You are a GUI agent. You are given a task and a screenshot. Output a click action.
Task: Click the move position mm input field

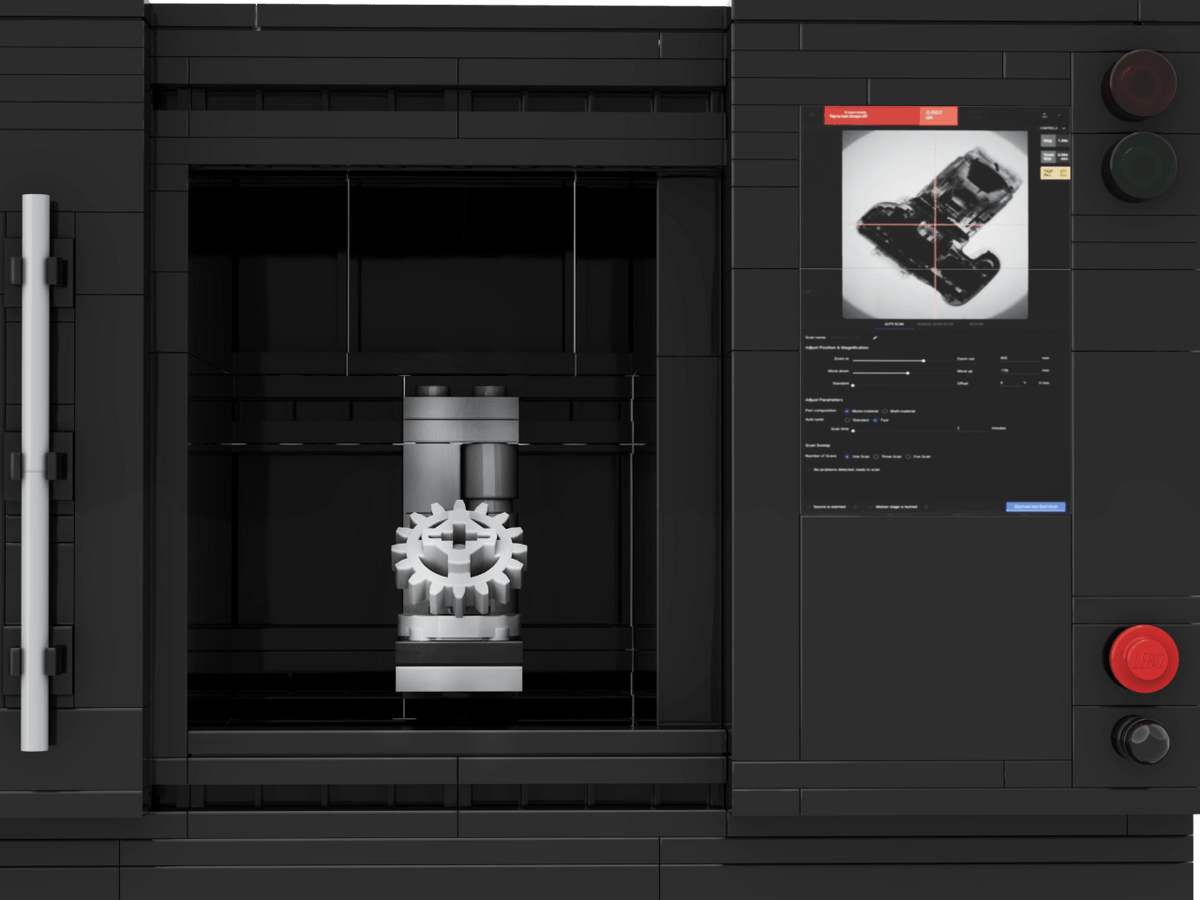1019,370
